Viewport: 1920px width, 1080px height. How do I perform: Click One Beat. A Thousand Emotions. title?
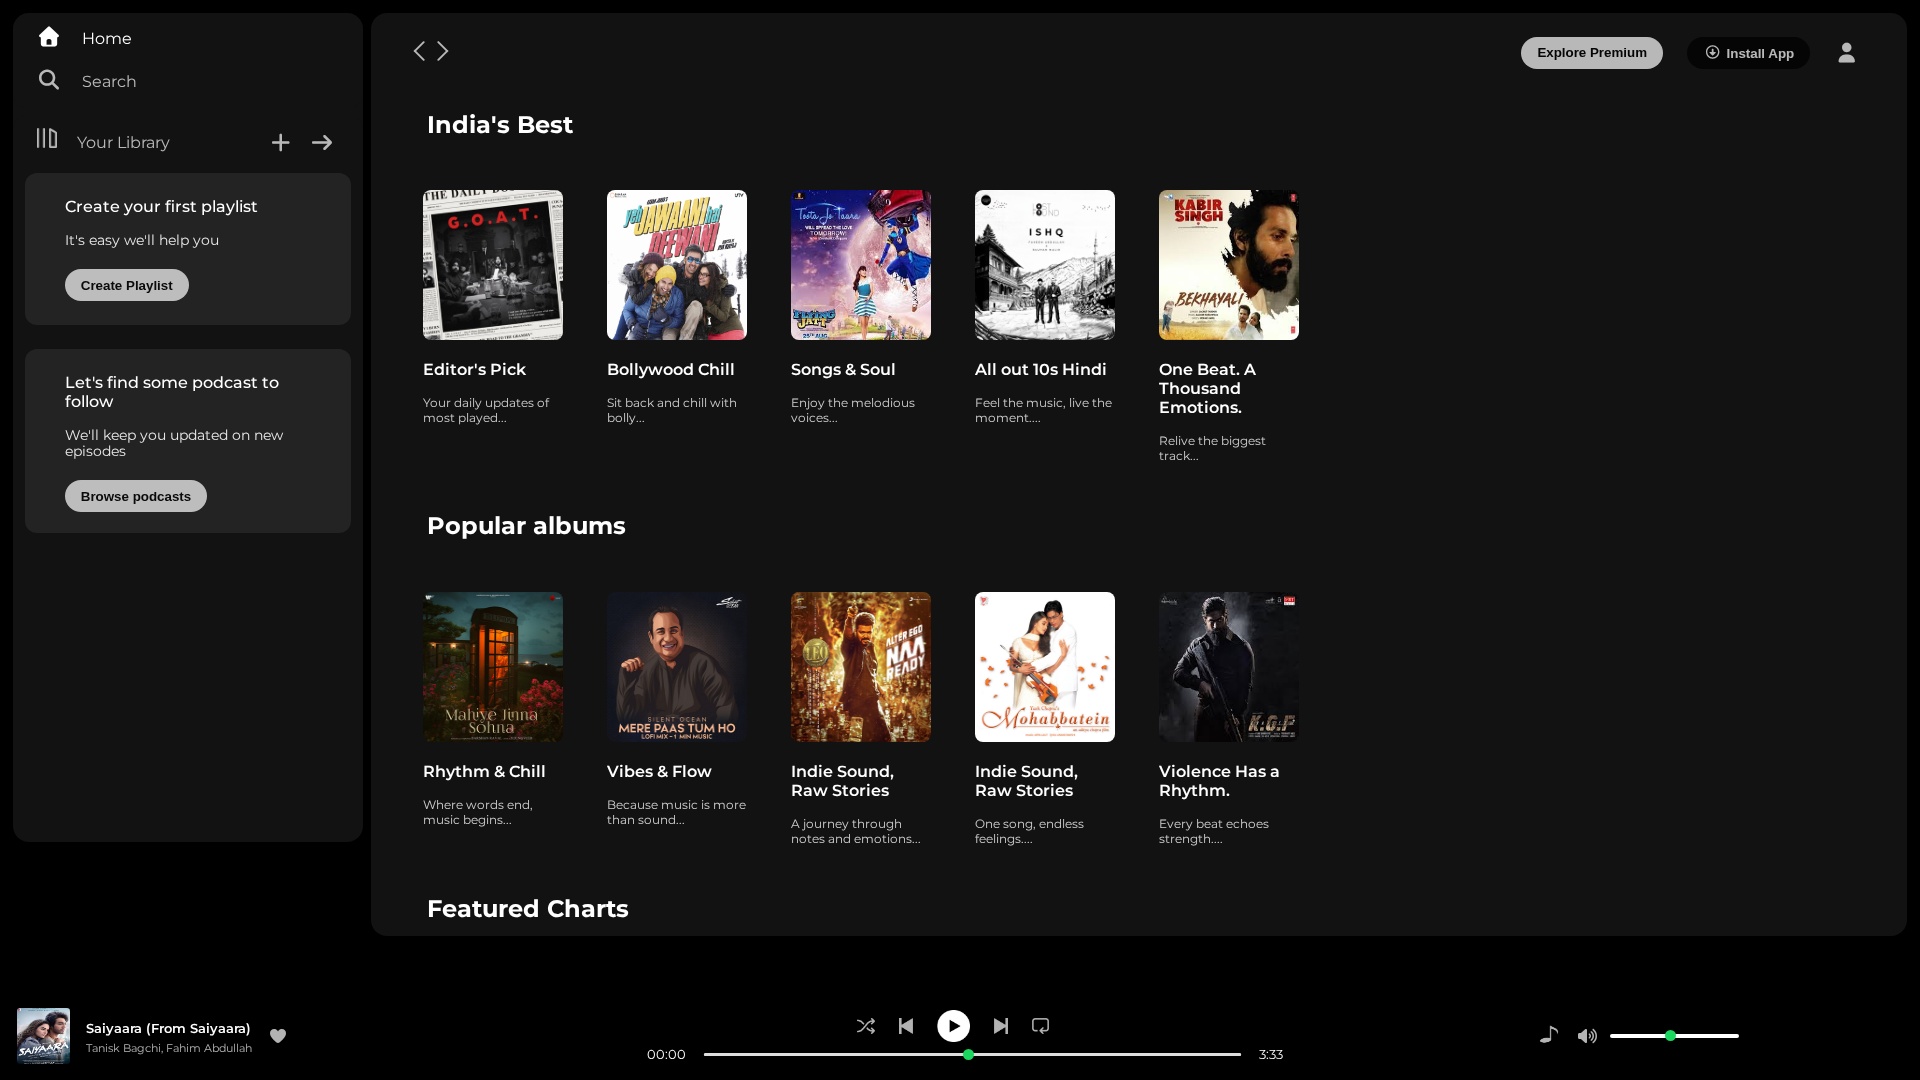click(1207, 388)
